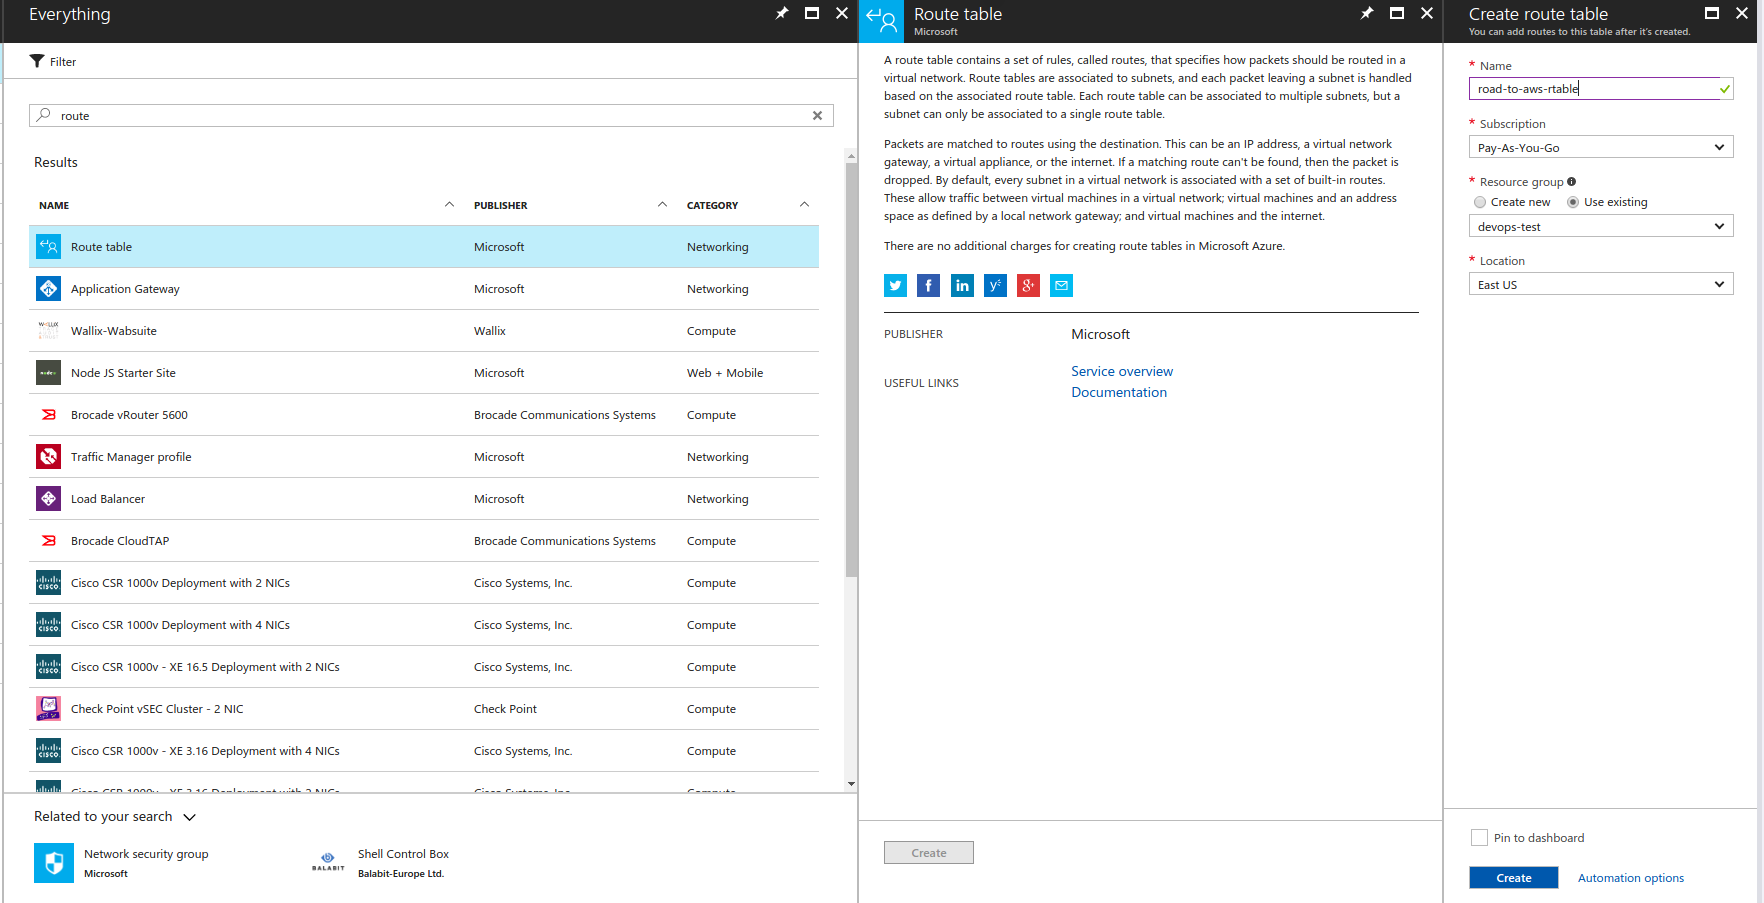Share on Yammer
1764x903 pixels.
coord(995,286)
